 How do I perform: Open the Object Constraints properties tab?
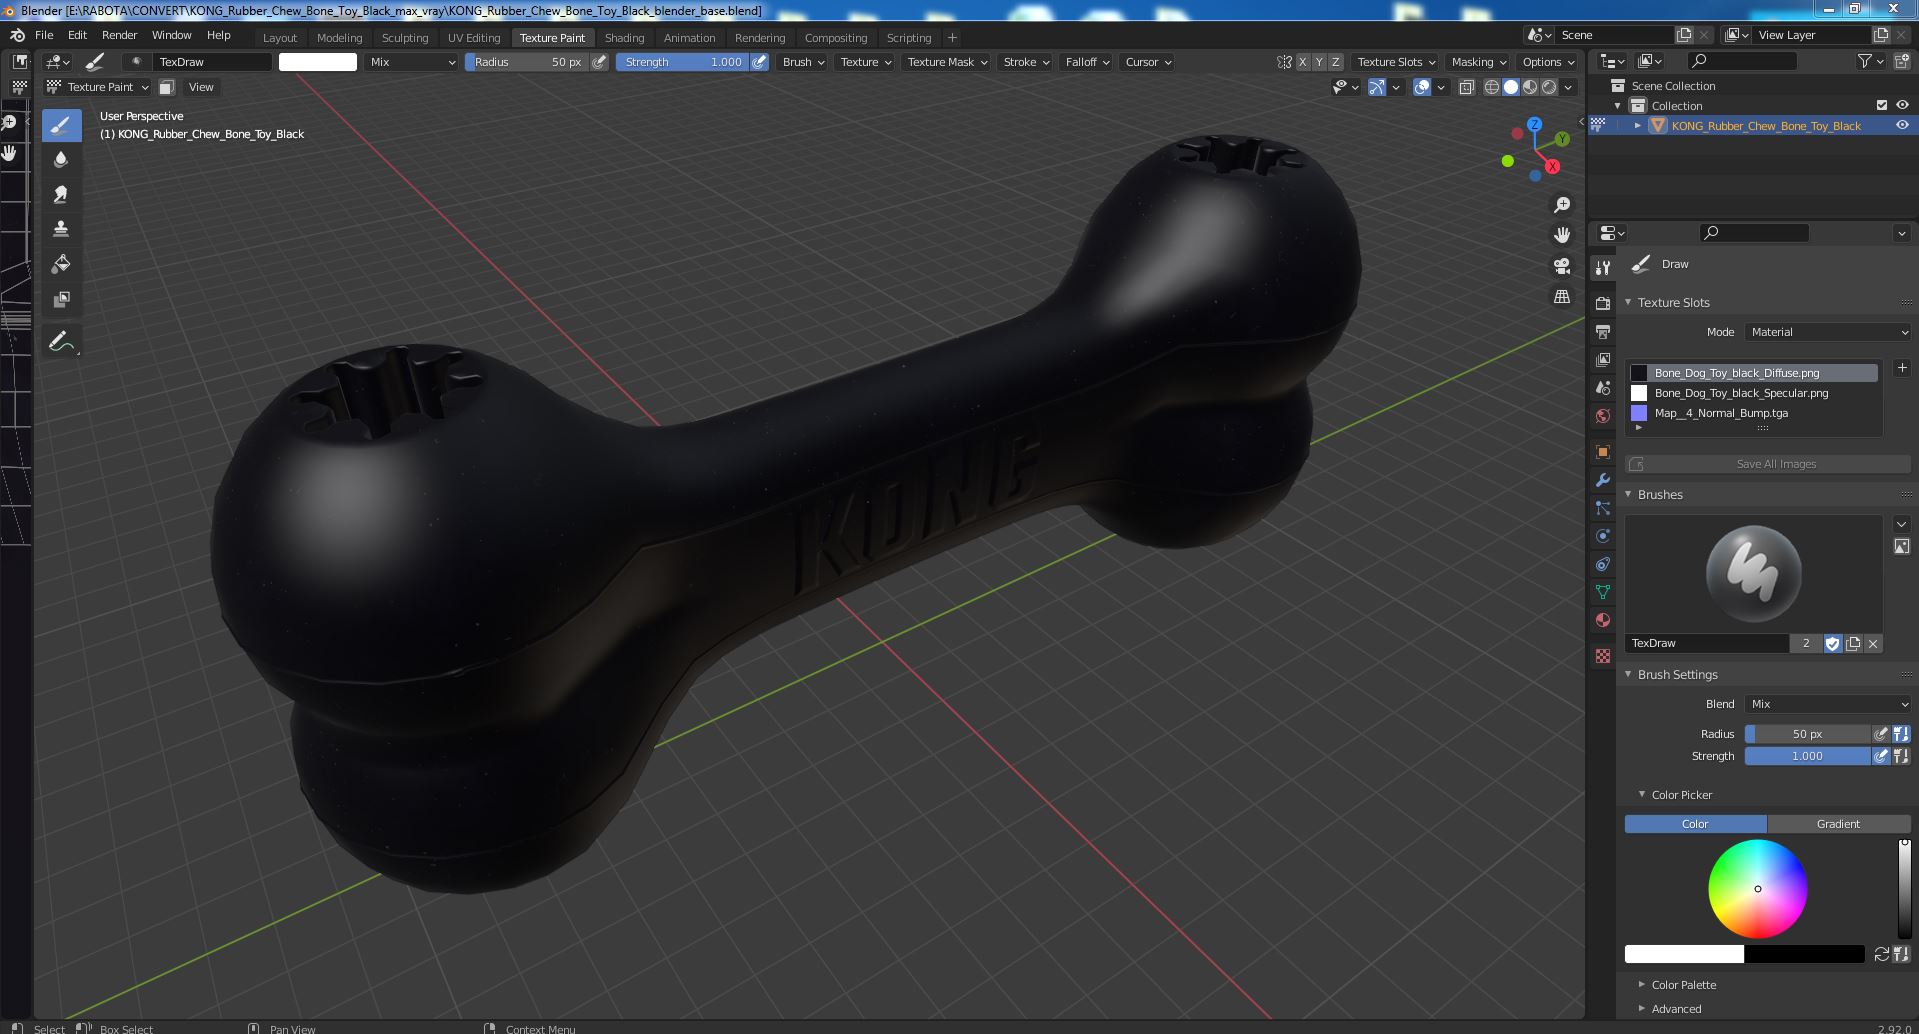pos(1603,563)
